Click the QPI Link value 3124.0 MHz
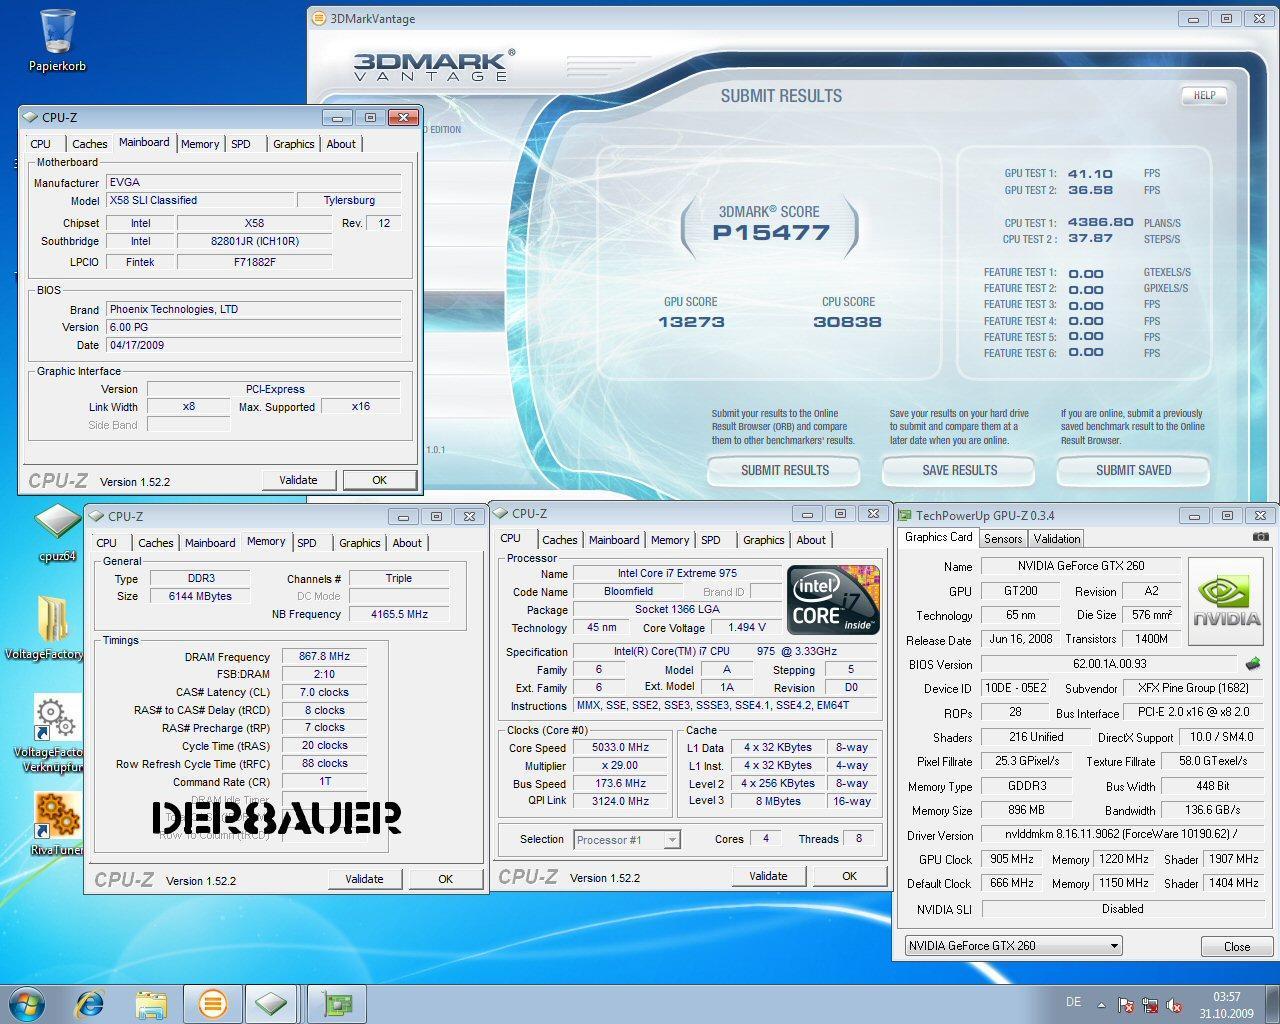Screen dimensions: 1280x1024 pos(621,801)
